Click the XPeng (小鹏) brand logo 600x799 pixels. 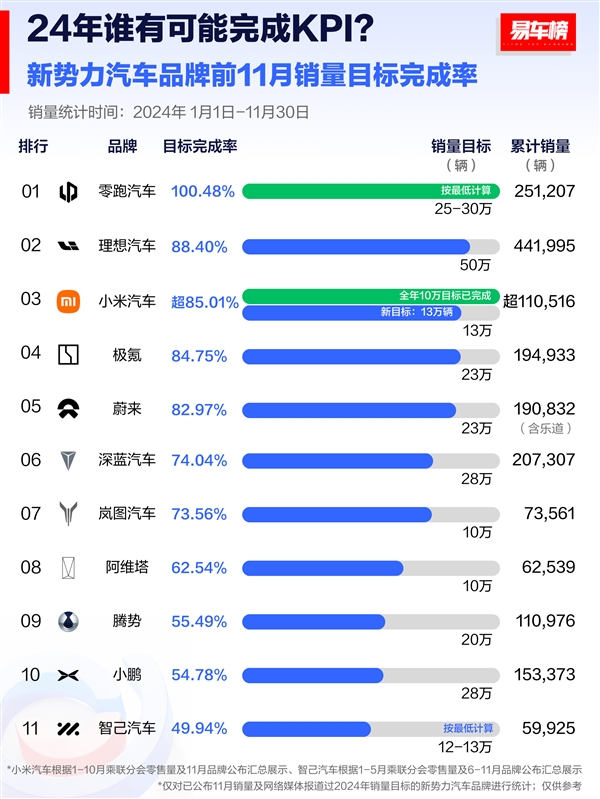68,675
